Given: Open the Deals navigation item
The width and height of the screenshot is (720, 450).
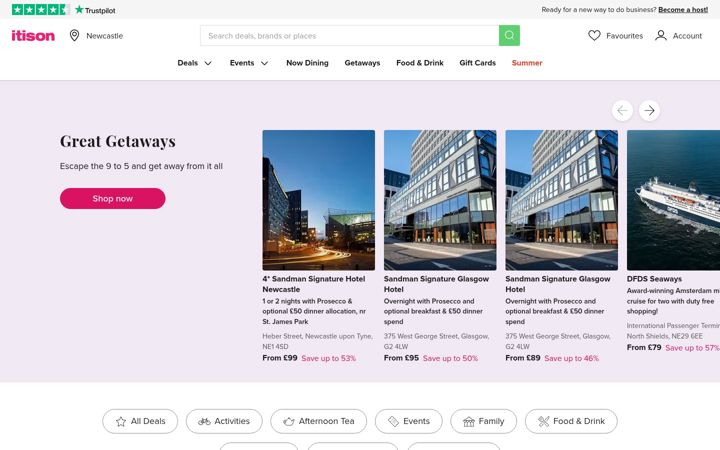Looking at the screenshot, I should 188,63.
